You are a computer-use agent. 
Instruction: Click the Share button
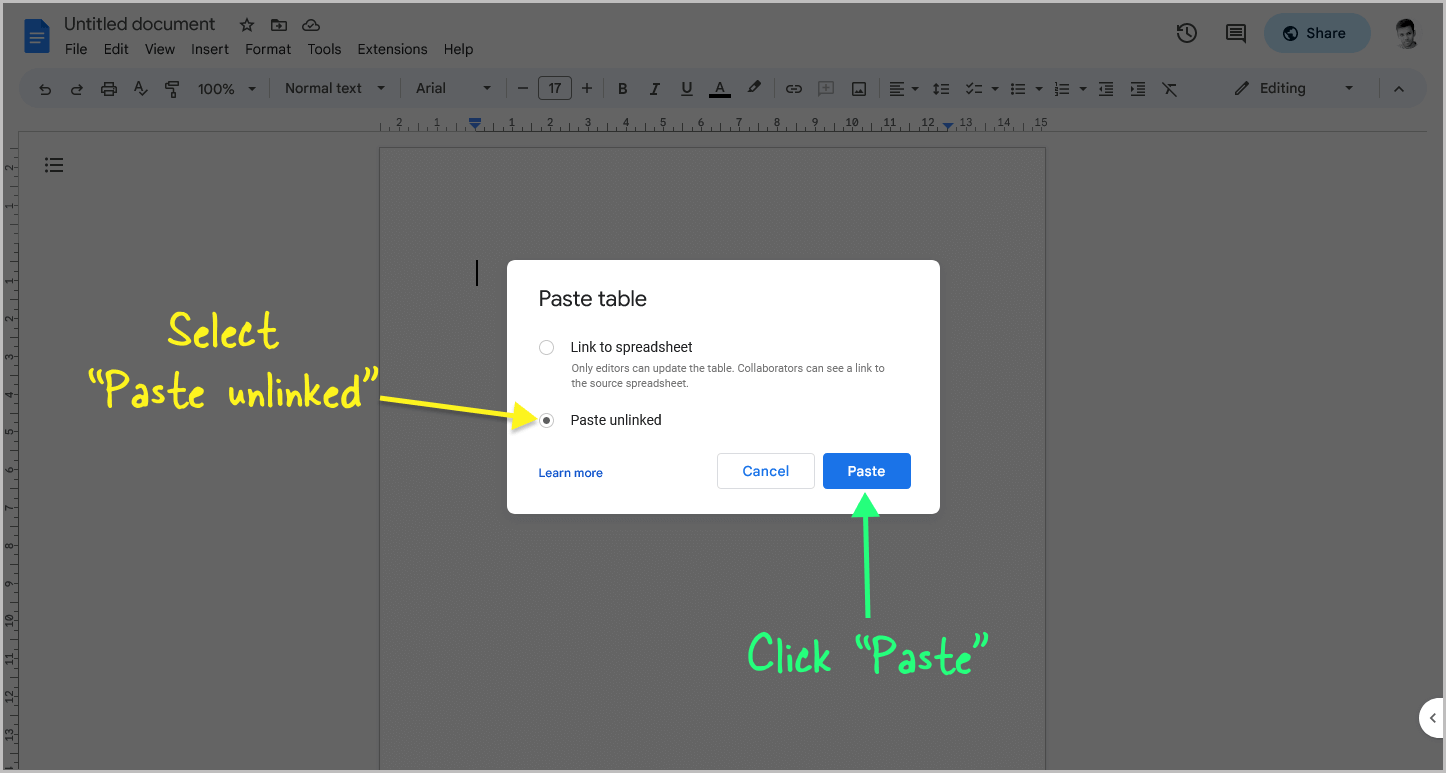tap(1317, 33)
